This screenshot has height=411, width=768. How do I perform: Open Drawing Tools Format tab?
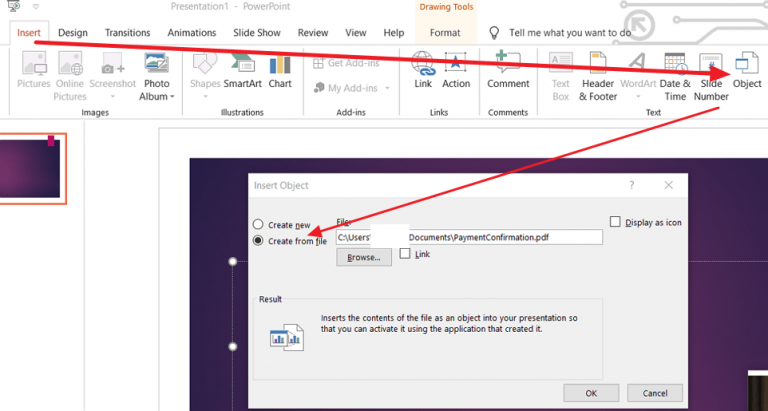[x=445, y=33]
